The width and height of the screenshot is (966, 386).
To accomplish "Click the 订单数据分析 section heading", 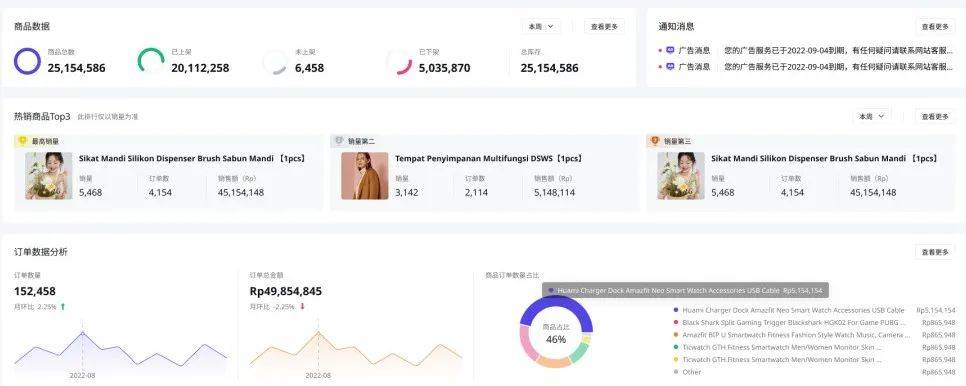I will [41, 252].
